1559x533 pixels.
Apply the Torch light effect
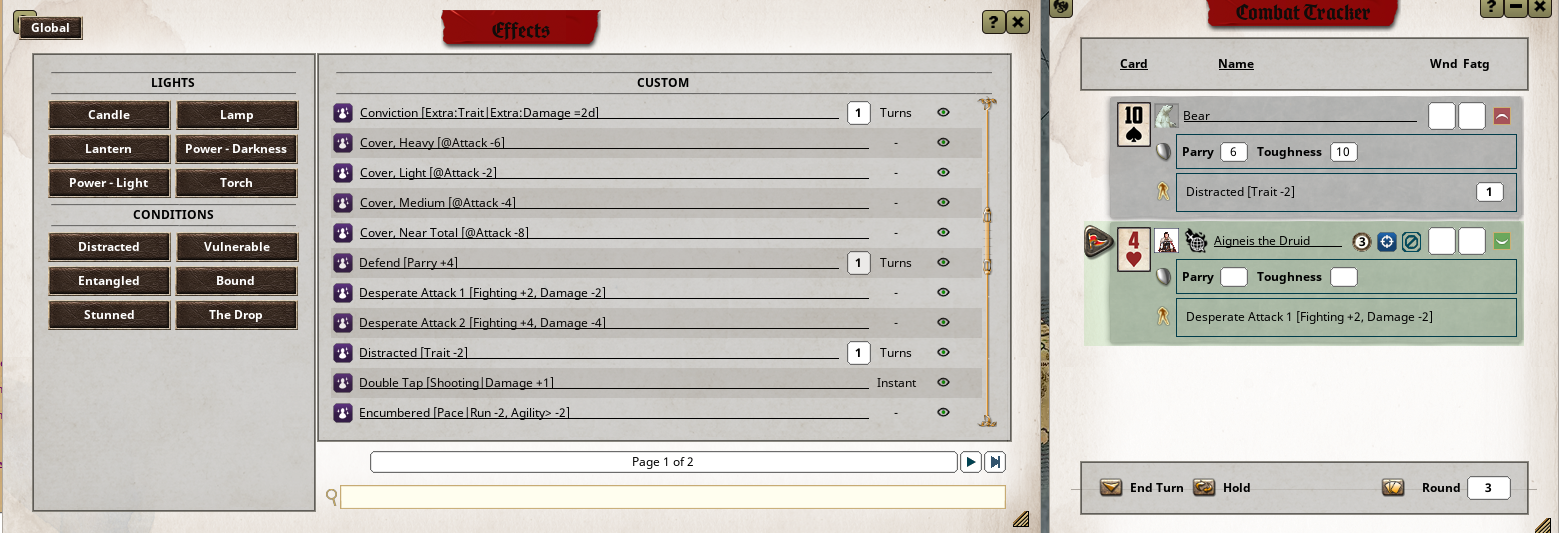tap(236, 183)
